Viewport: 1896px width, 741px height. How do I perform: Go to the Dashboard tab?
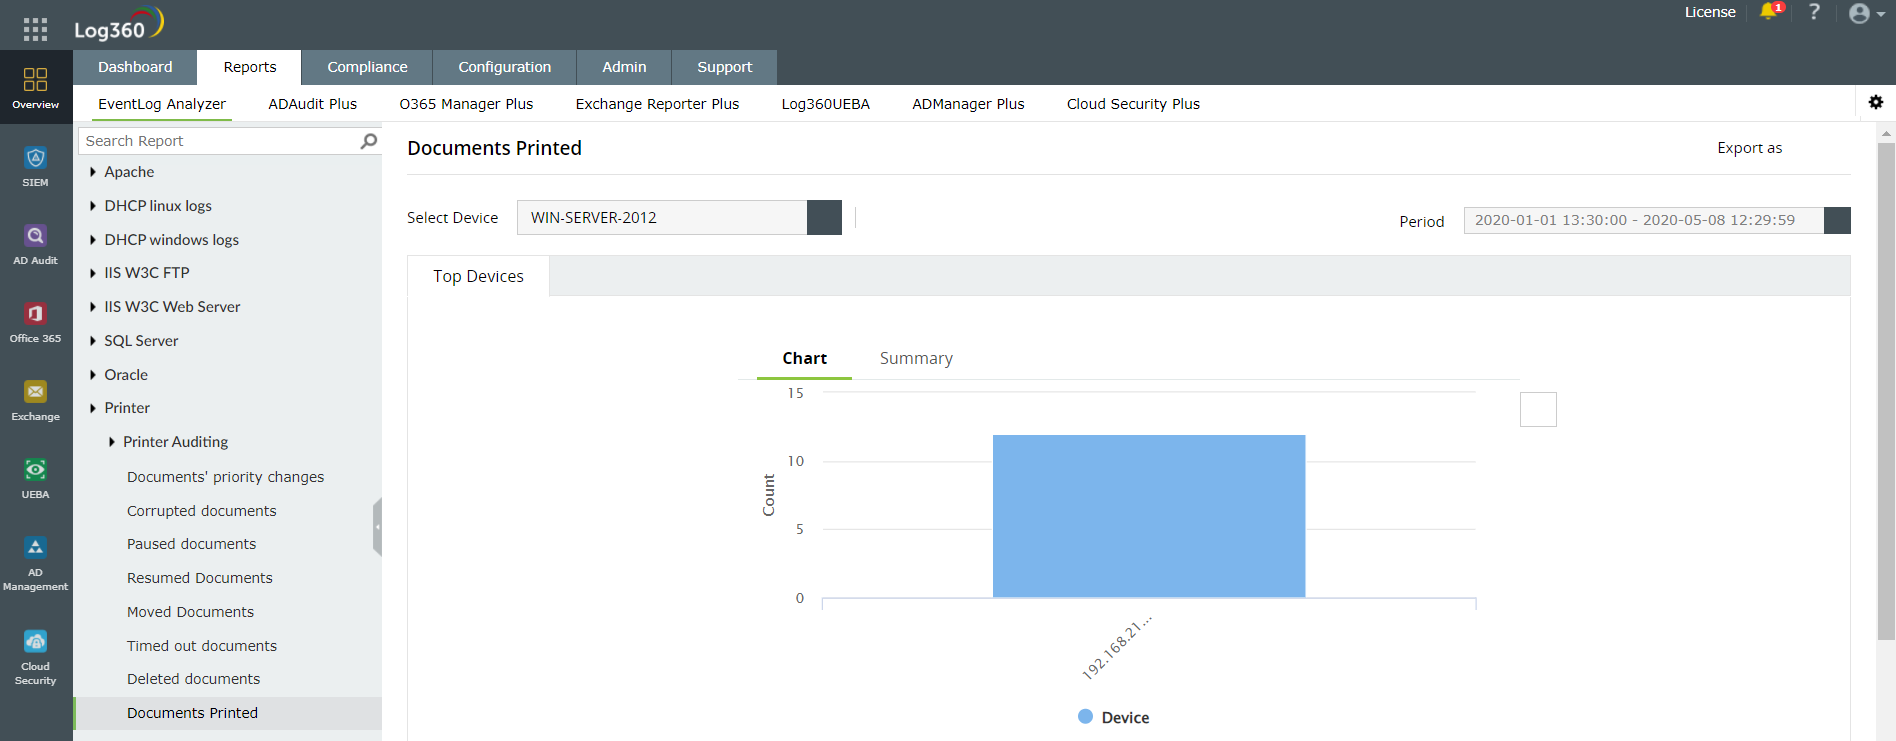tap(135, 67)
